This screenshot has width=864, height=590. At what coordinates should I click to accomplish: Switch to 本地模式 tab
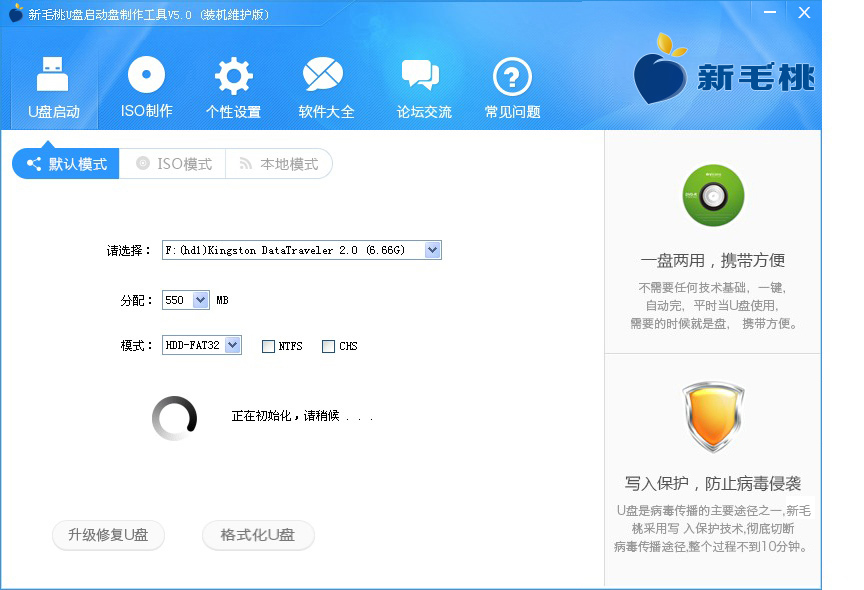pos(279,164)
